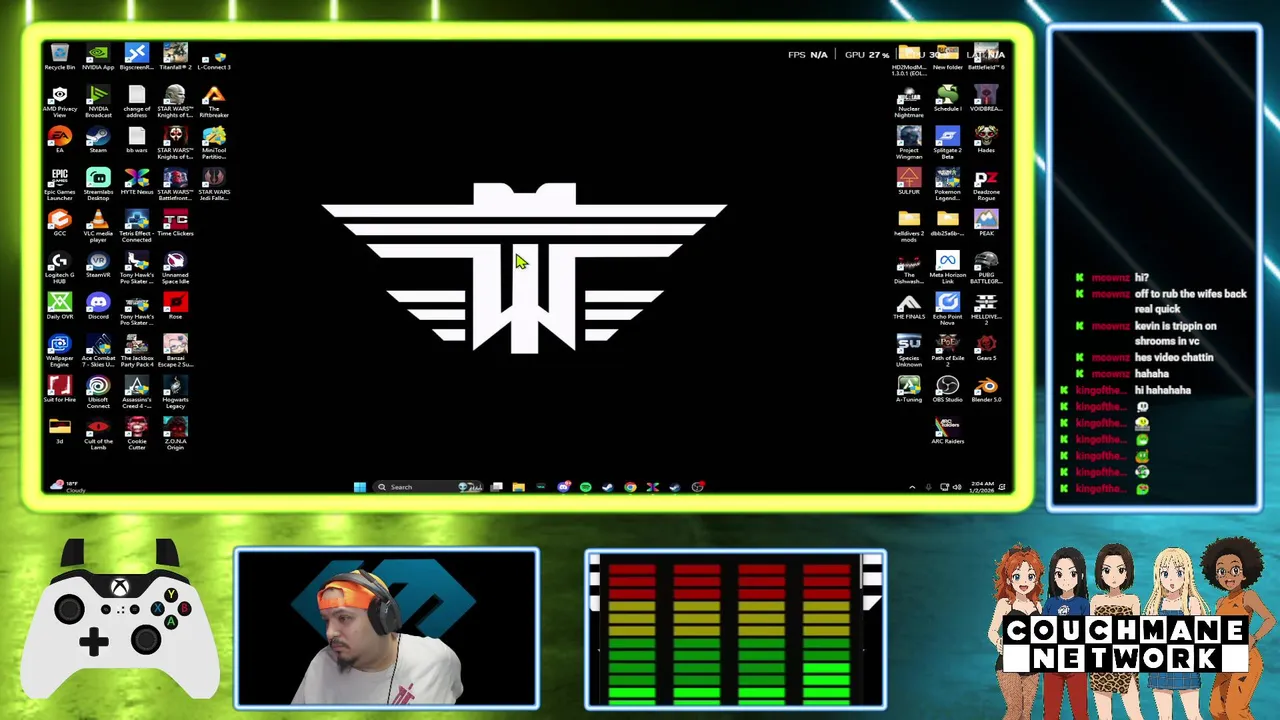This screenshot has width=1280, height=720.
Task: Click the Windows Start button
Action: coord(360,487)
